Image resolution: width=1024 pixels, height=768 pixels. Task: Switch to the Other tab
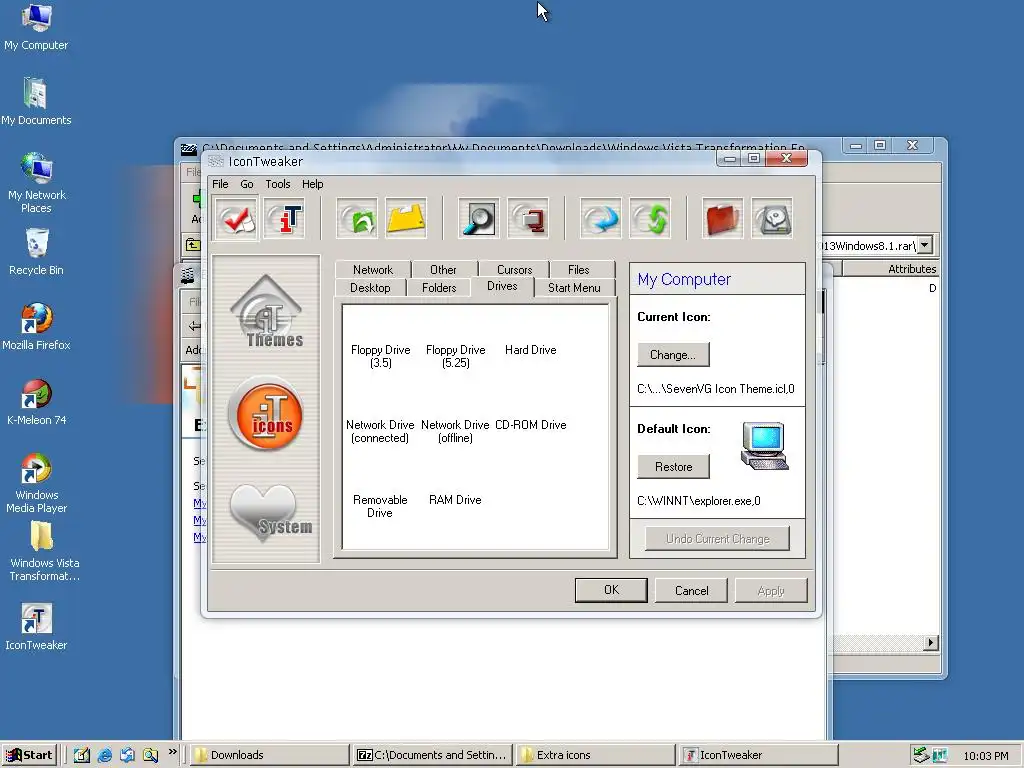coord(443,269)
